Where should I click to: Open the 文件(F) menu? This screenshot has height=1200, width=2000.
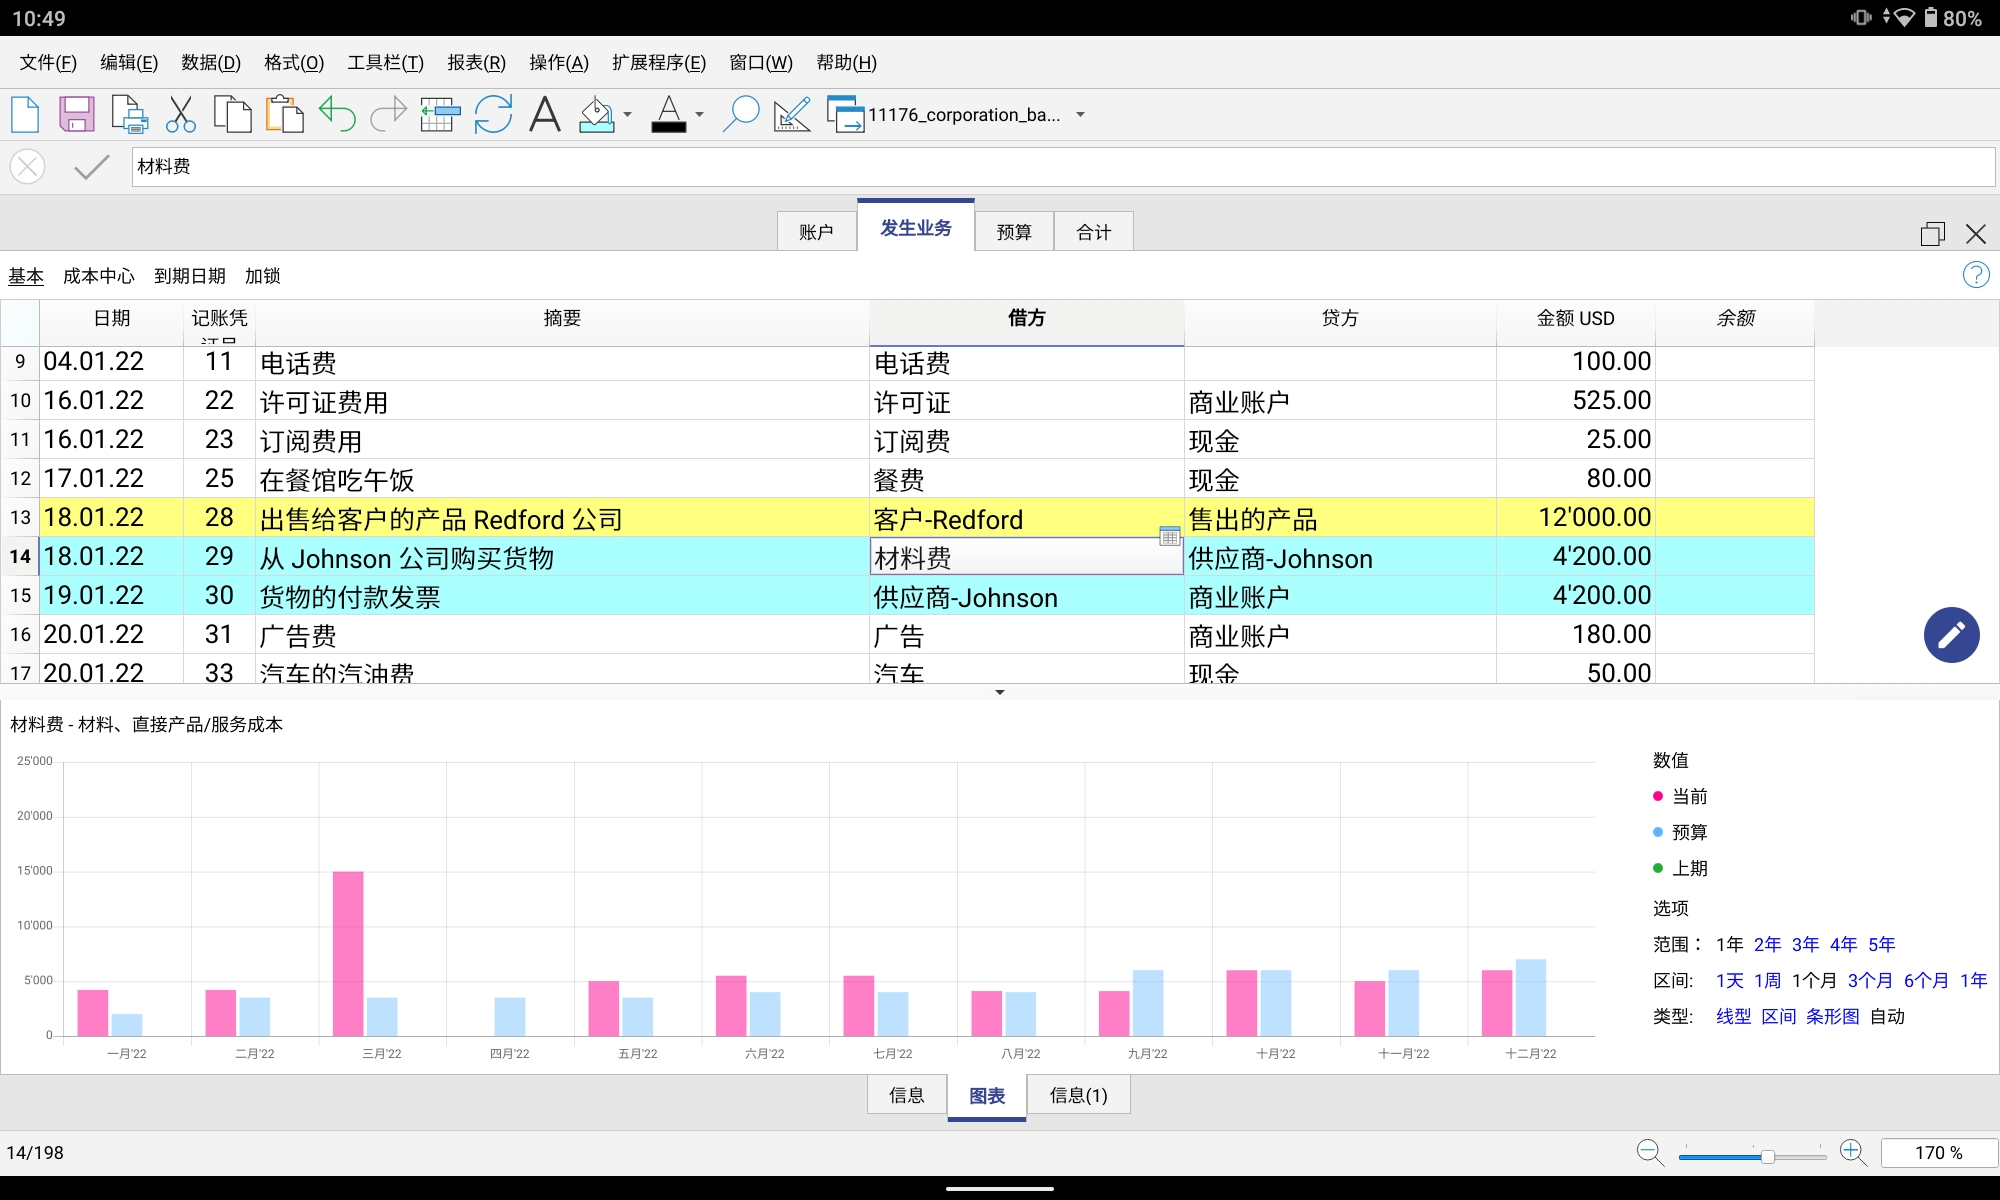[x=48, y=63]
